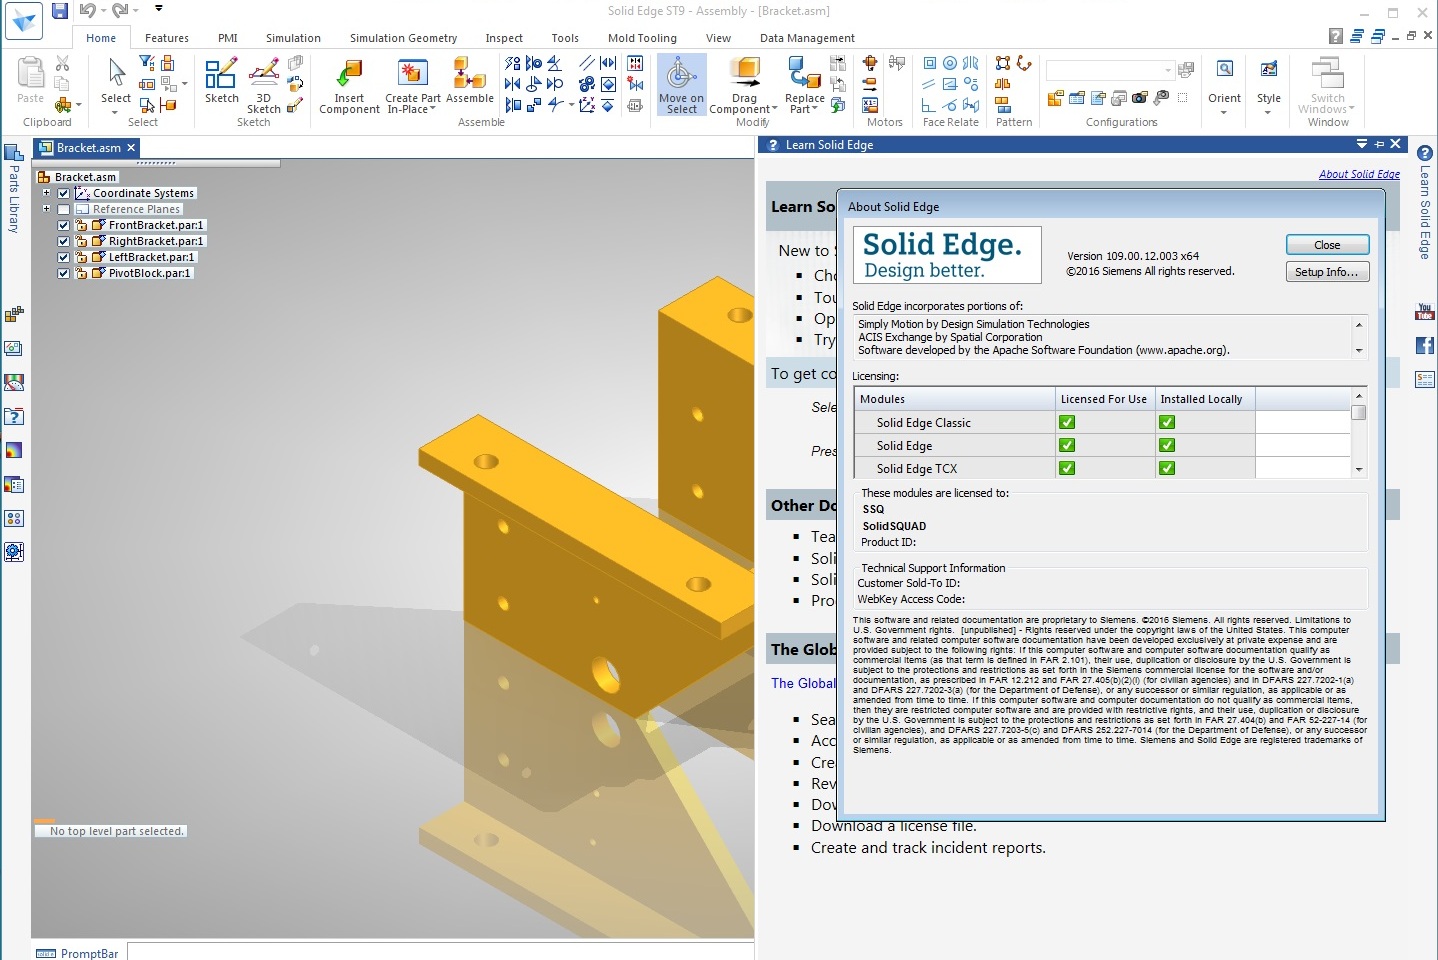The height and width of the screenshot is (960, 1438).
Task: Expand Reference Planes tree node
Action: [x=46, y=209]
